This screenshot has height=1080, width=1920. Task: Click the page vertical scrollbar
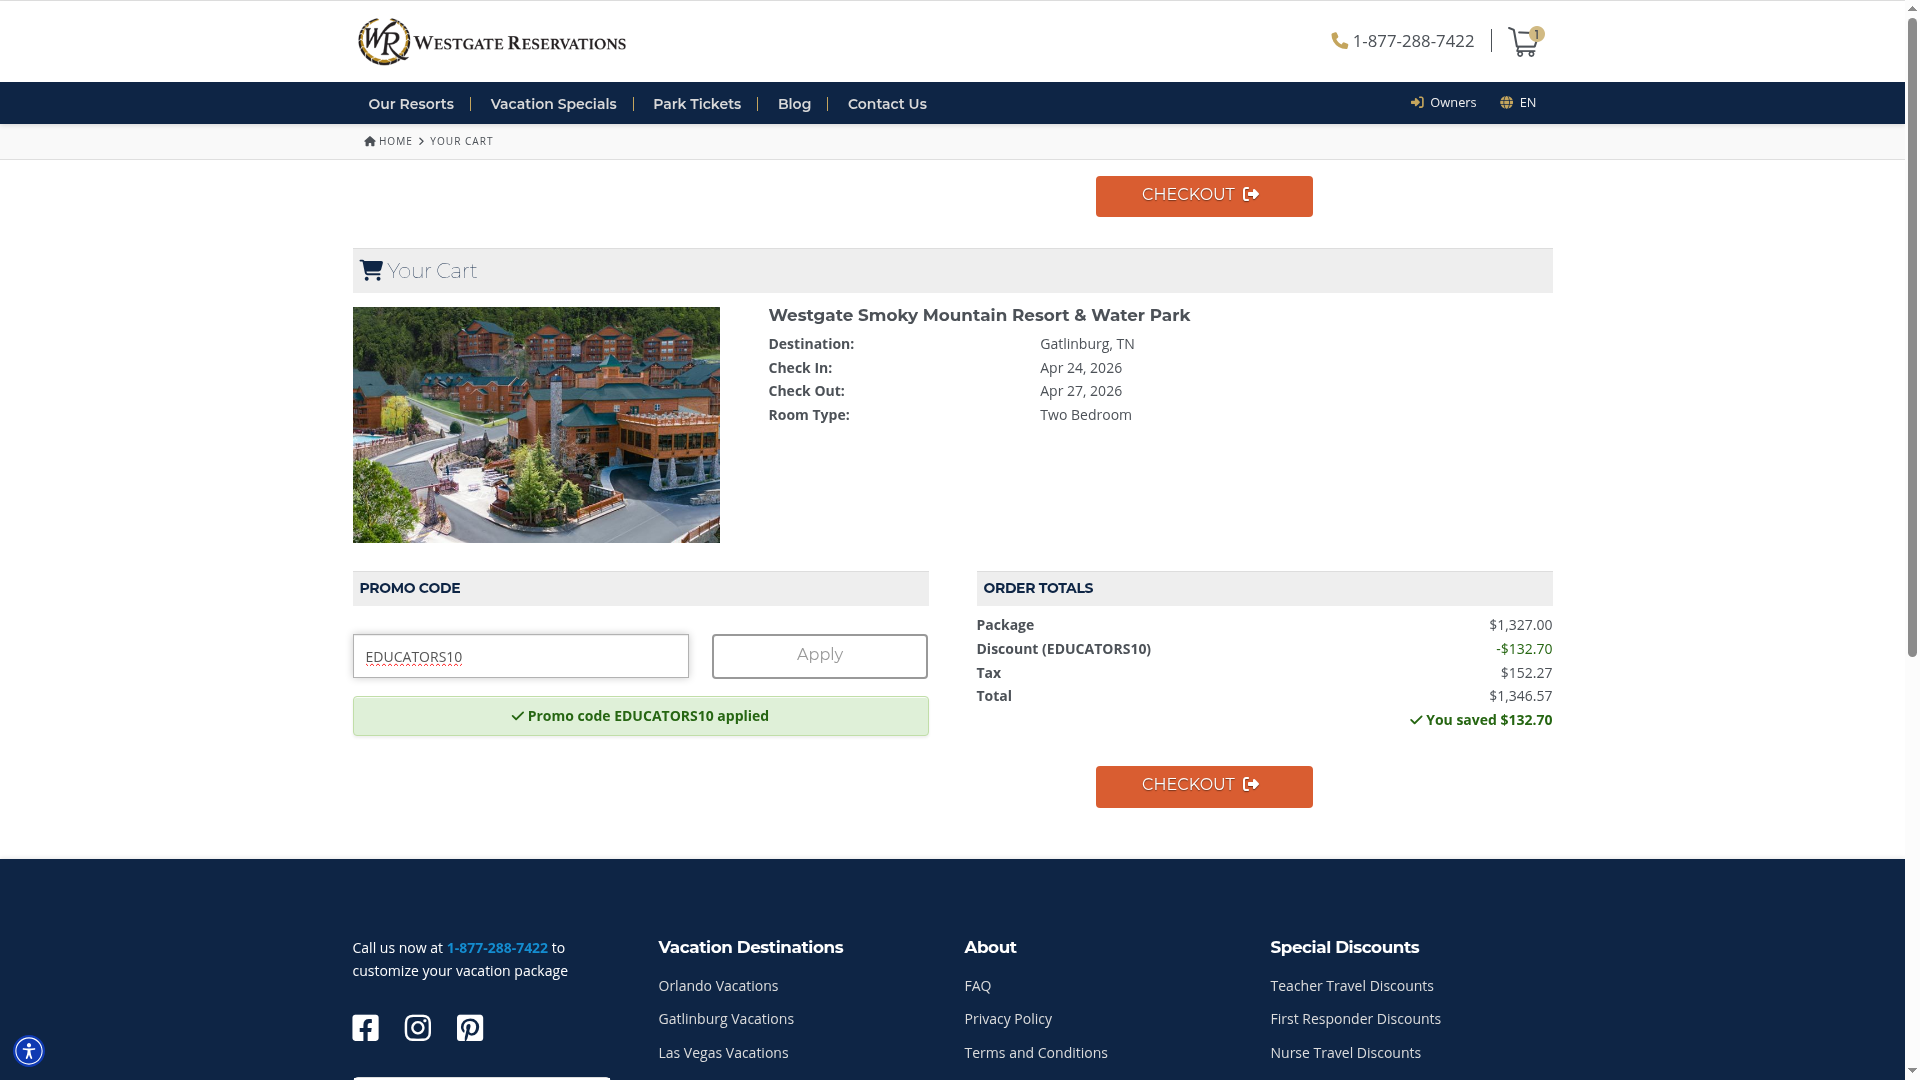(x=1912, y=330)
